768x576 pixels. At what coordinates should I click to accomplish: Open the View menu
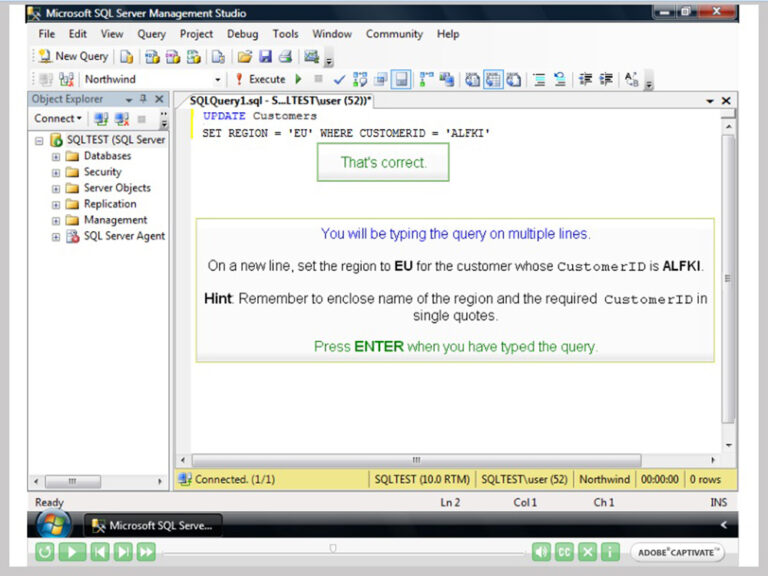click(112, 34)
